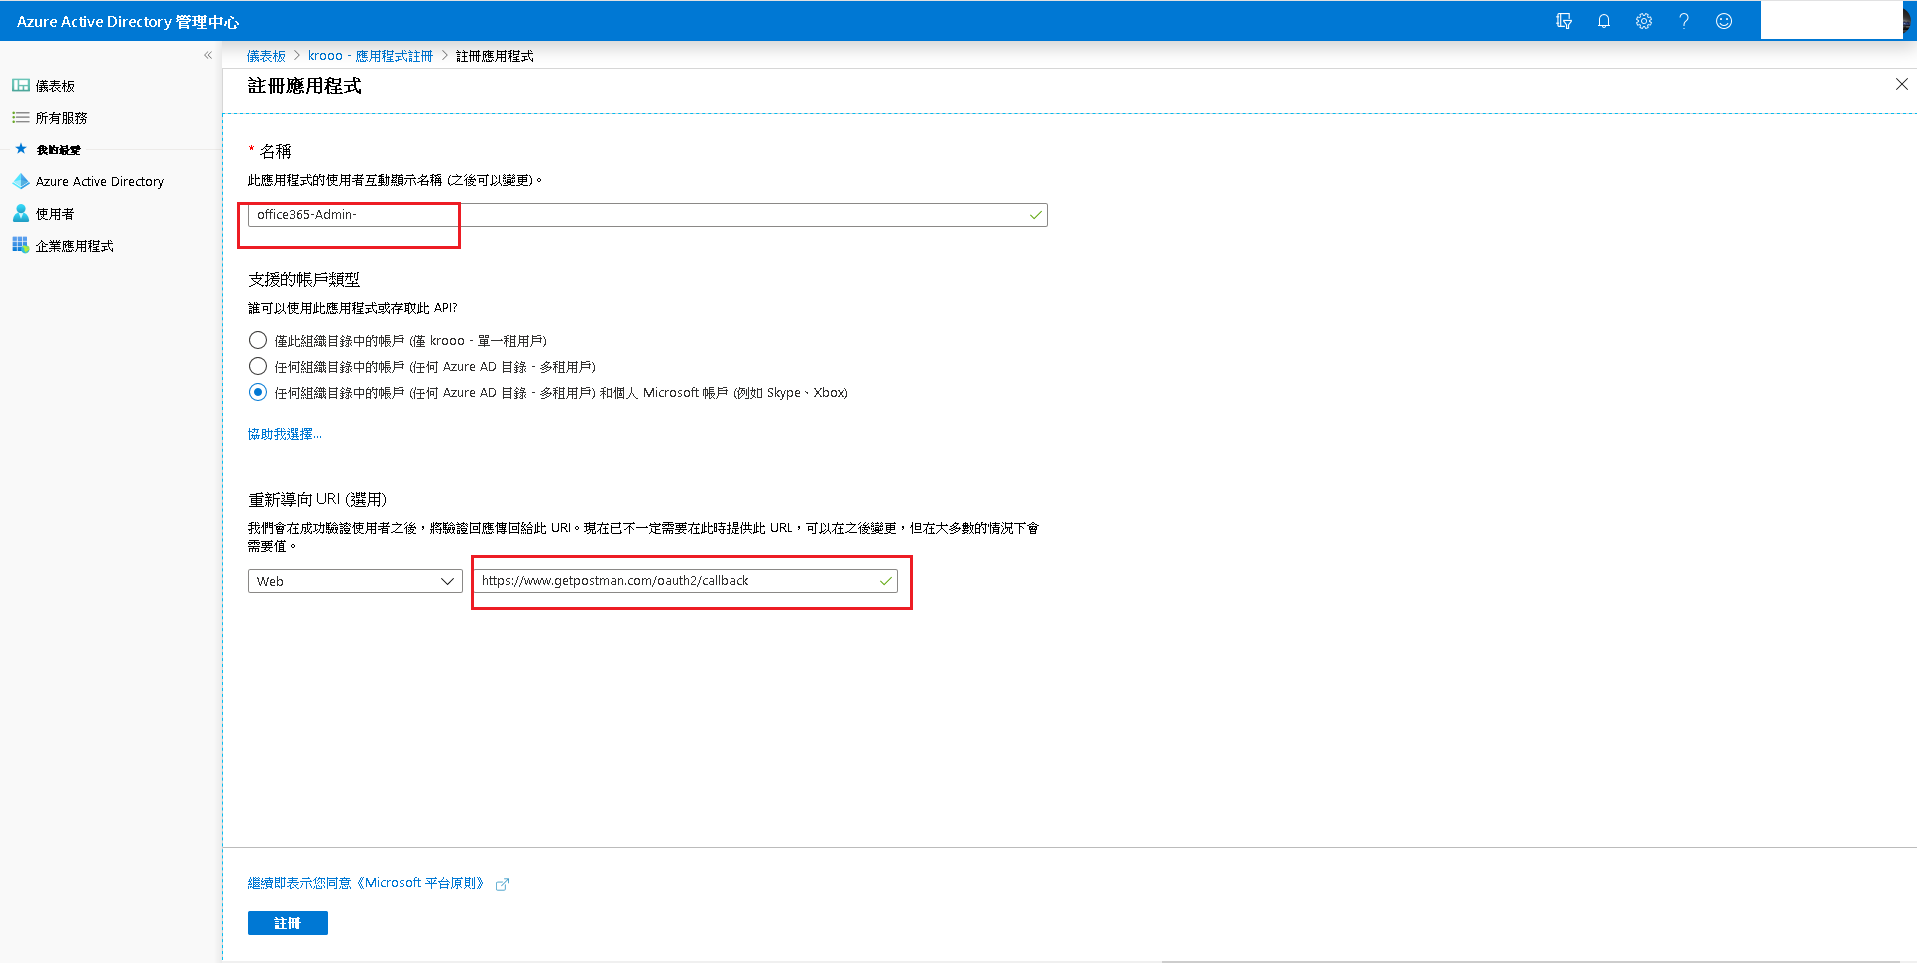Expand the Web redirect URI type dropdown
The image size is (1917, 963).
pos(355,581)
